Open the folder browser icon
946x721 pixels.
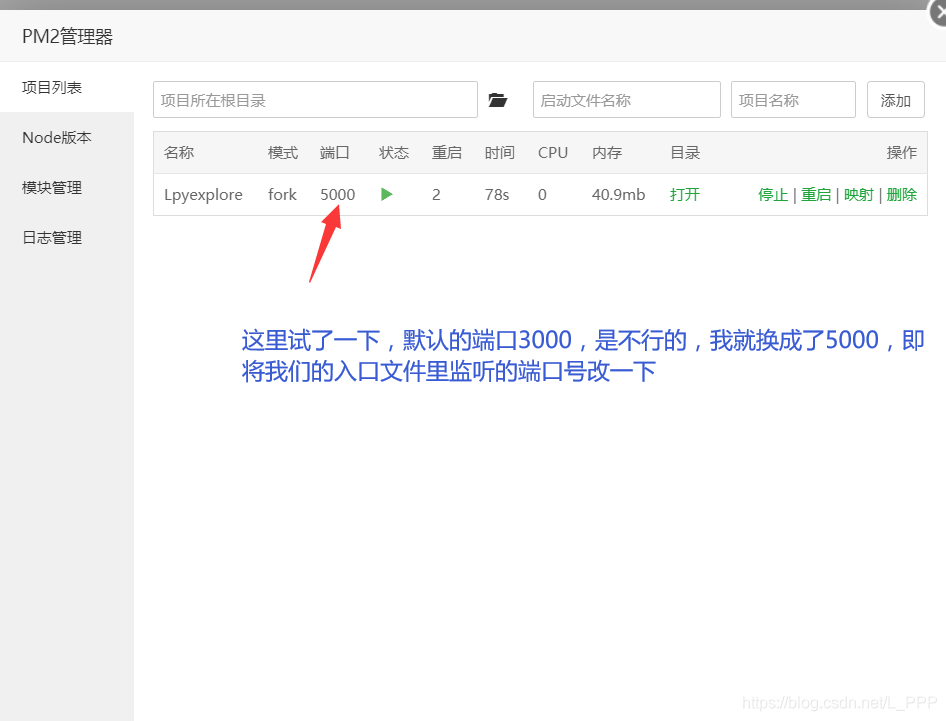pos(498,99)
